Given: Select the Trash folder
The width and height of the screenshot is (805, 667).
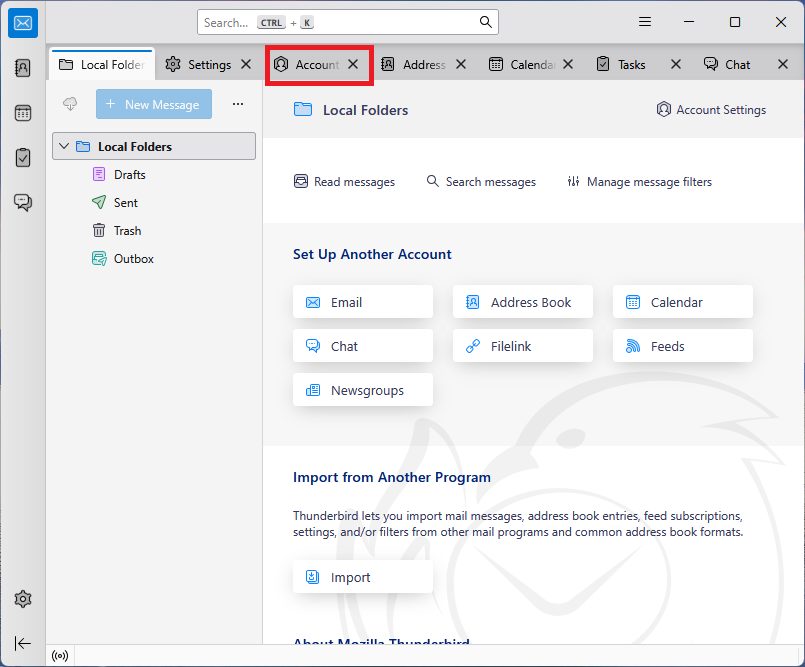Looking at the screenshot, I should (154, 231).
